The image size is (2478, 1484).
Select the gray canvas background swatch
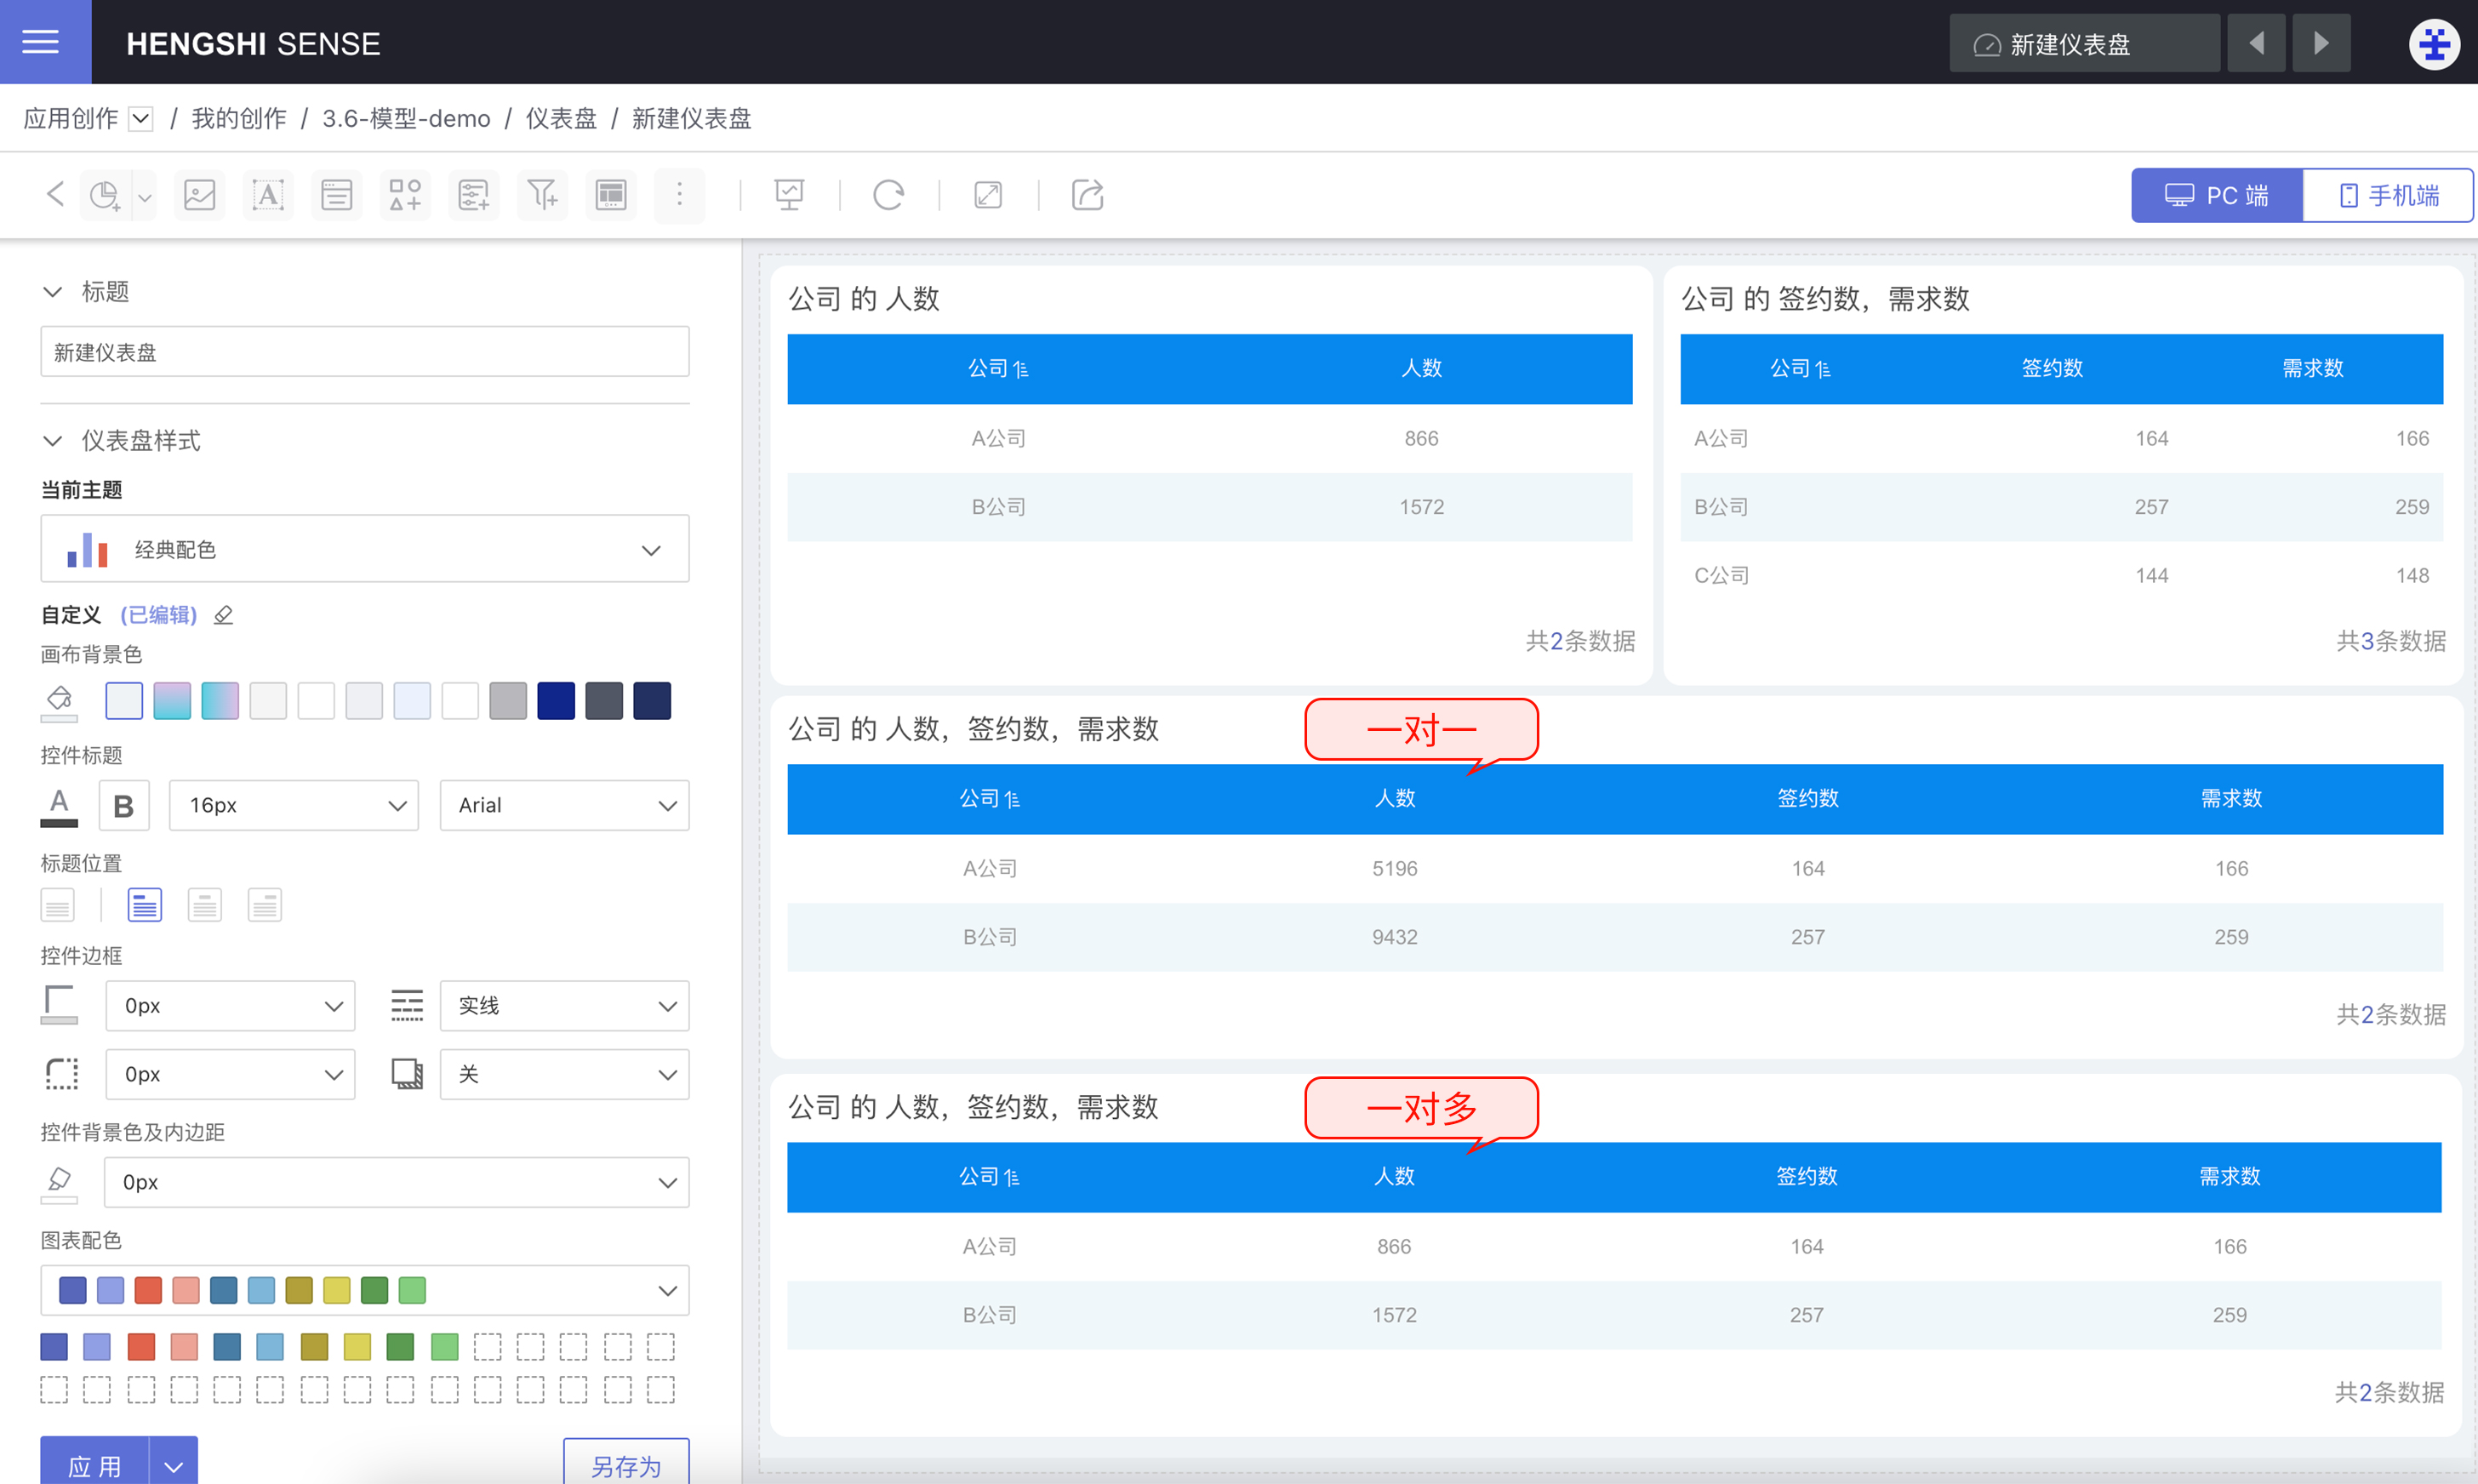[508, 701]
